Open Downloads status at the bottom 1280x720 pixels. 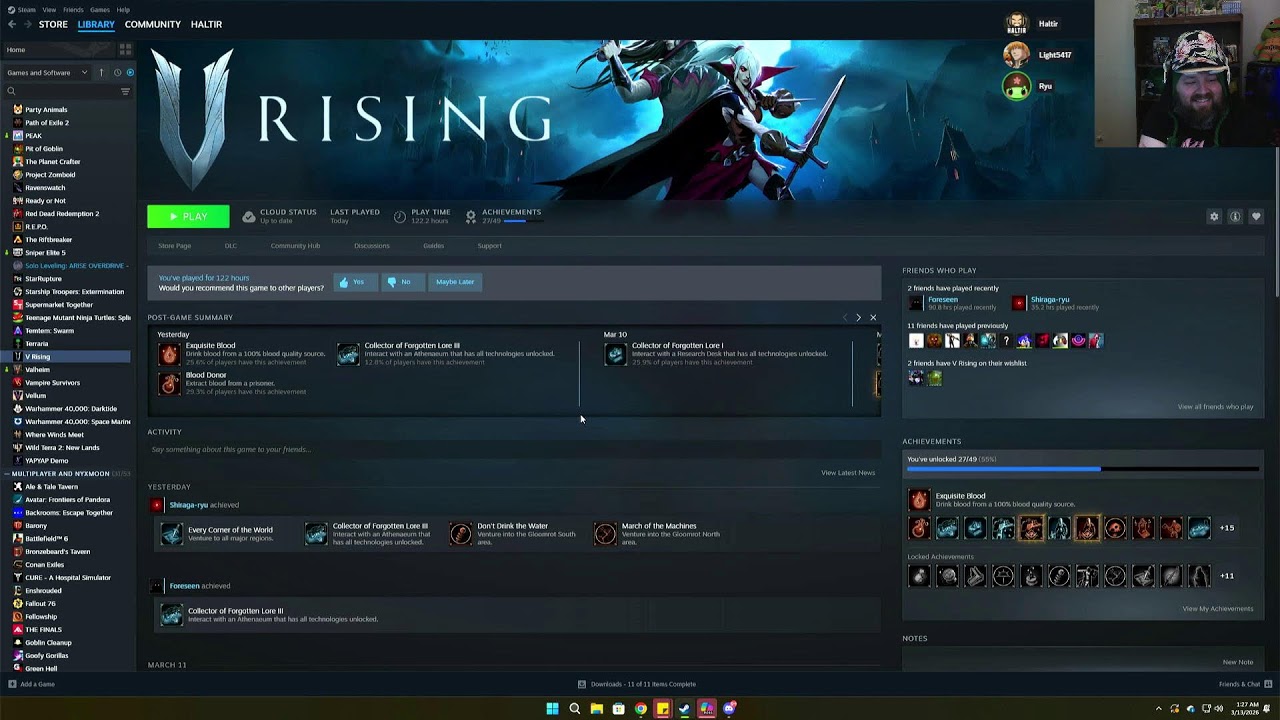click(637, 684)
